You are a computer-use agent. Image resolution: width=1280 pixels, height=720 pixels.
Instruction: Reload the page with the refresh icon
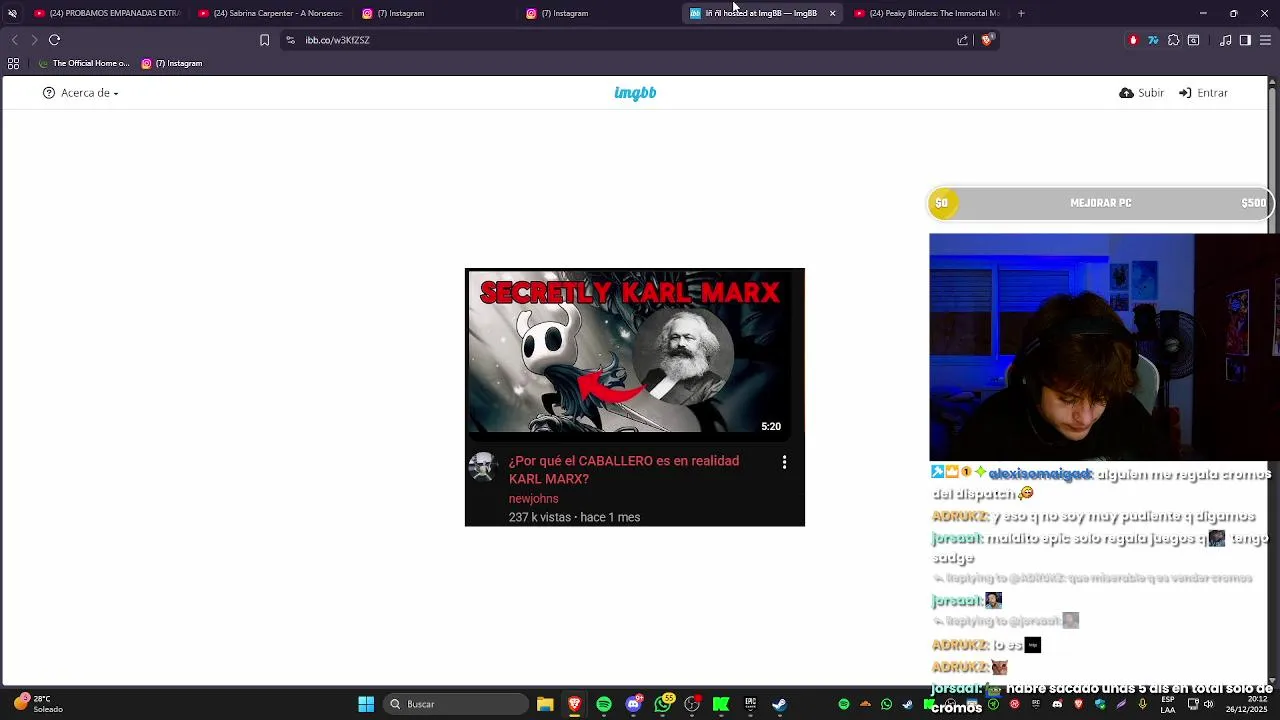click(54, 40)
